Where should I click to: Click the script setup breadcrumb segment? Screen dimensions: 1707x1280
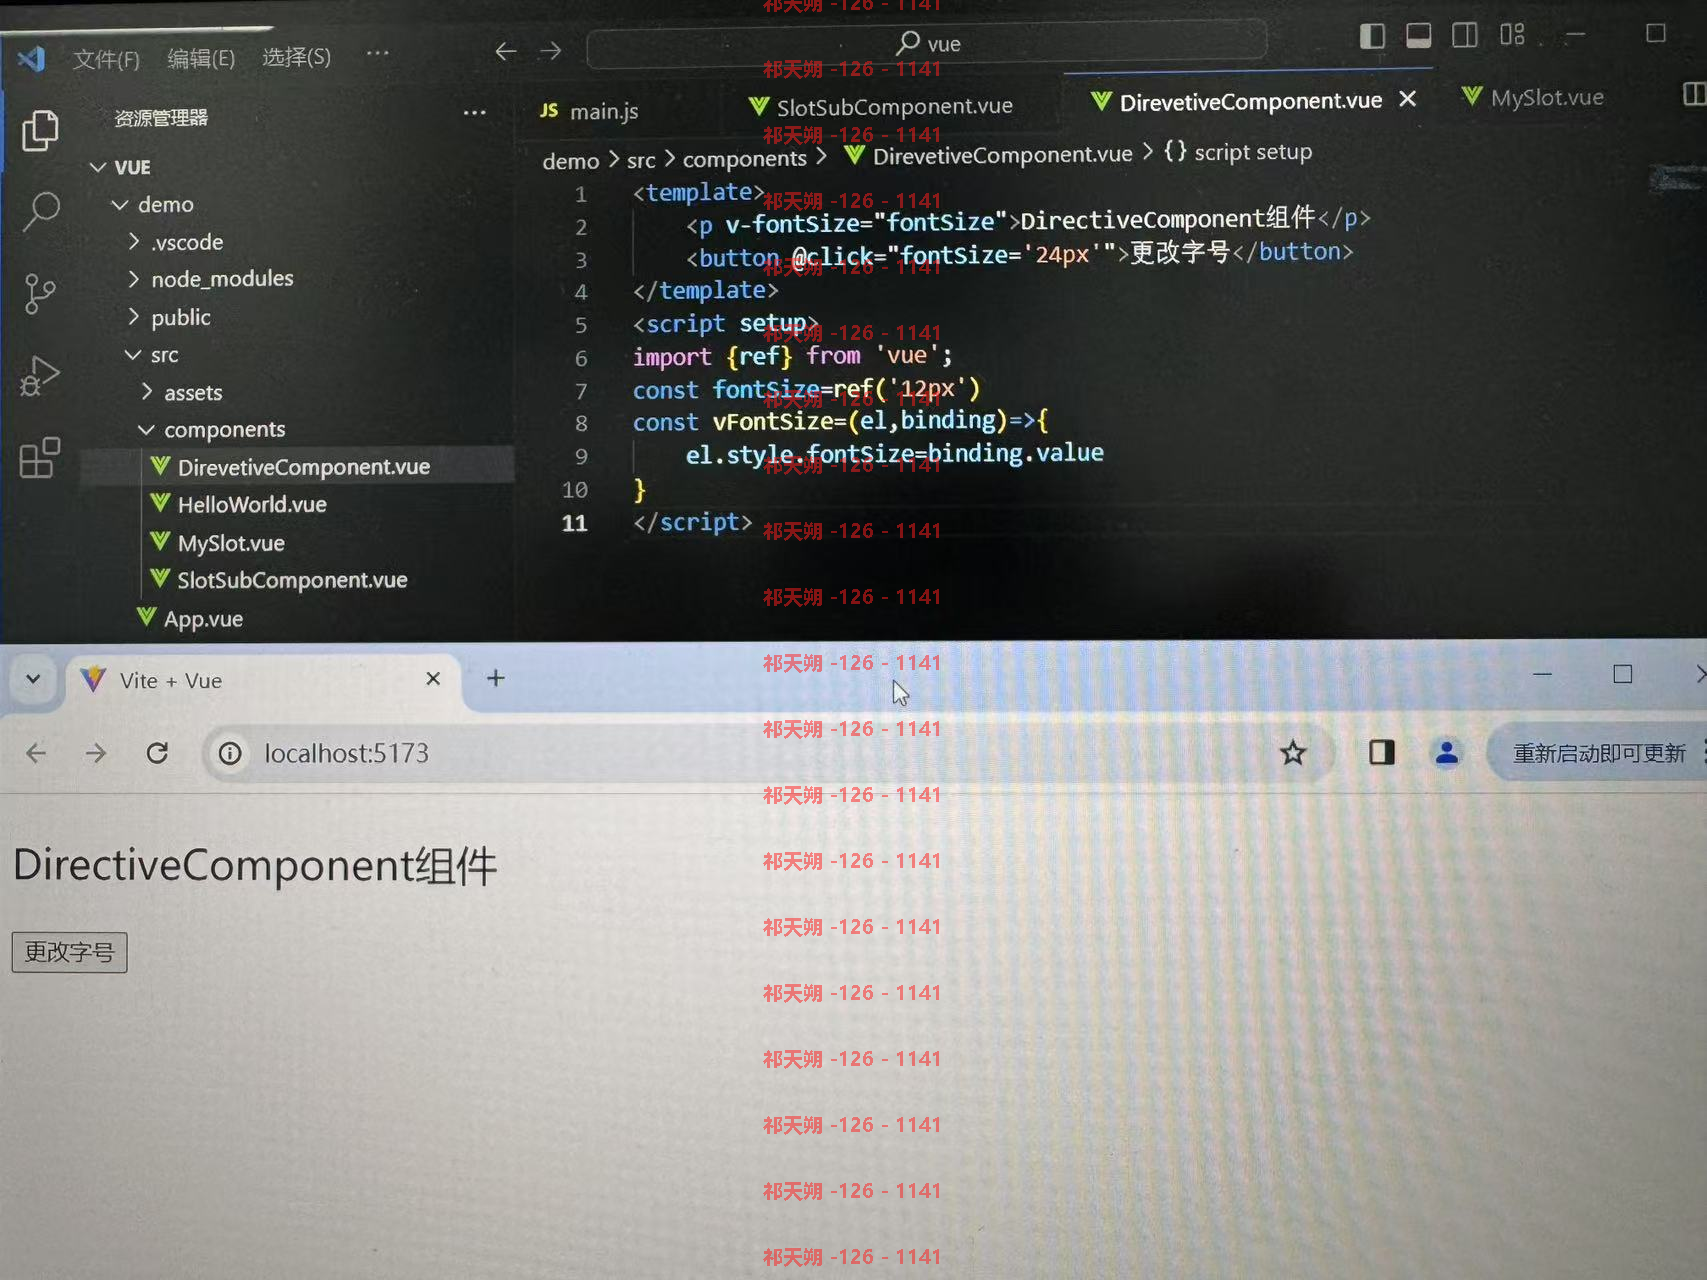(1239, 152)
